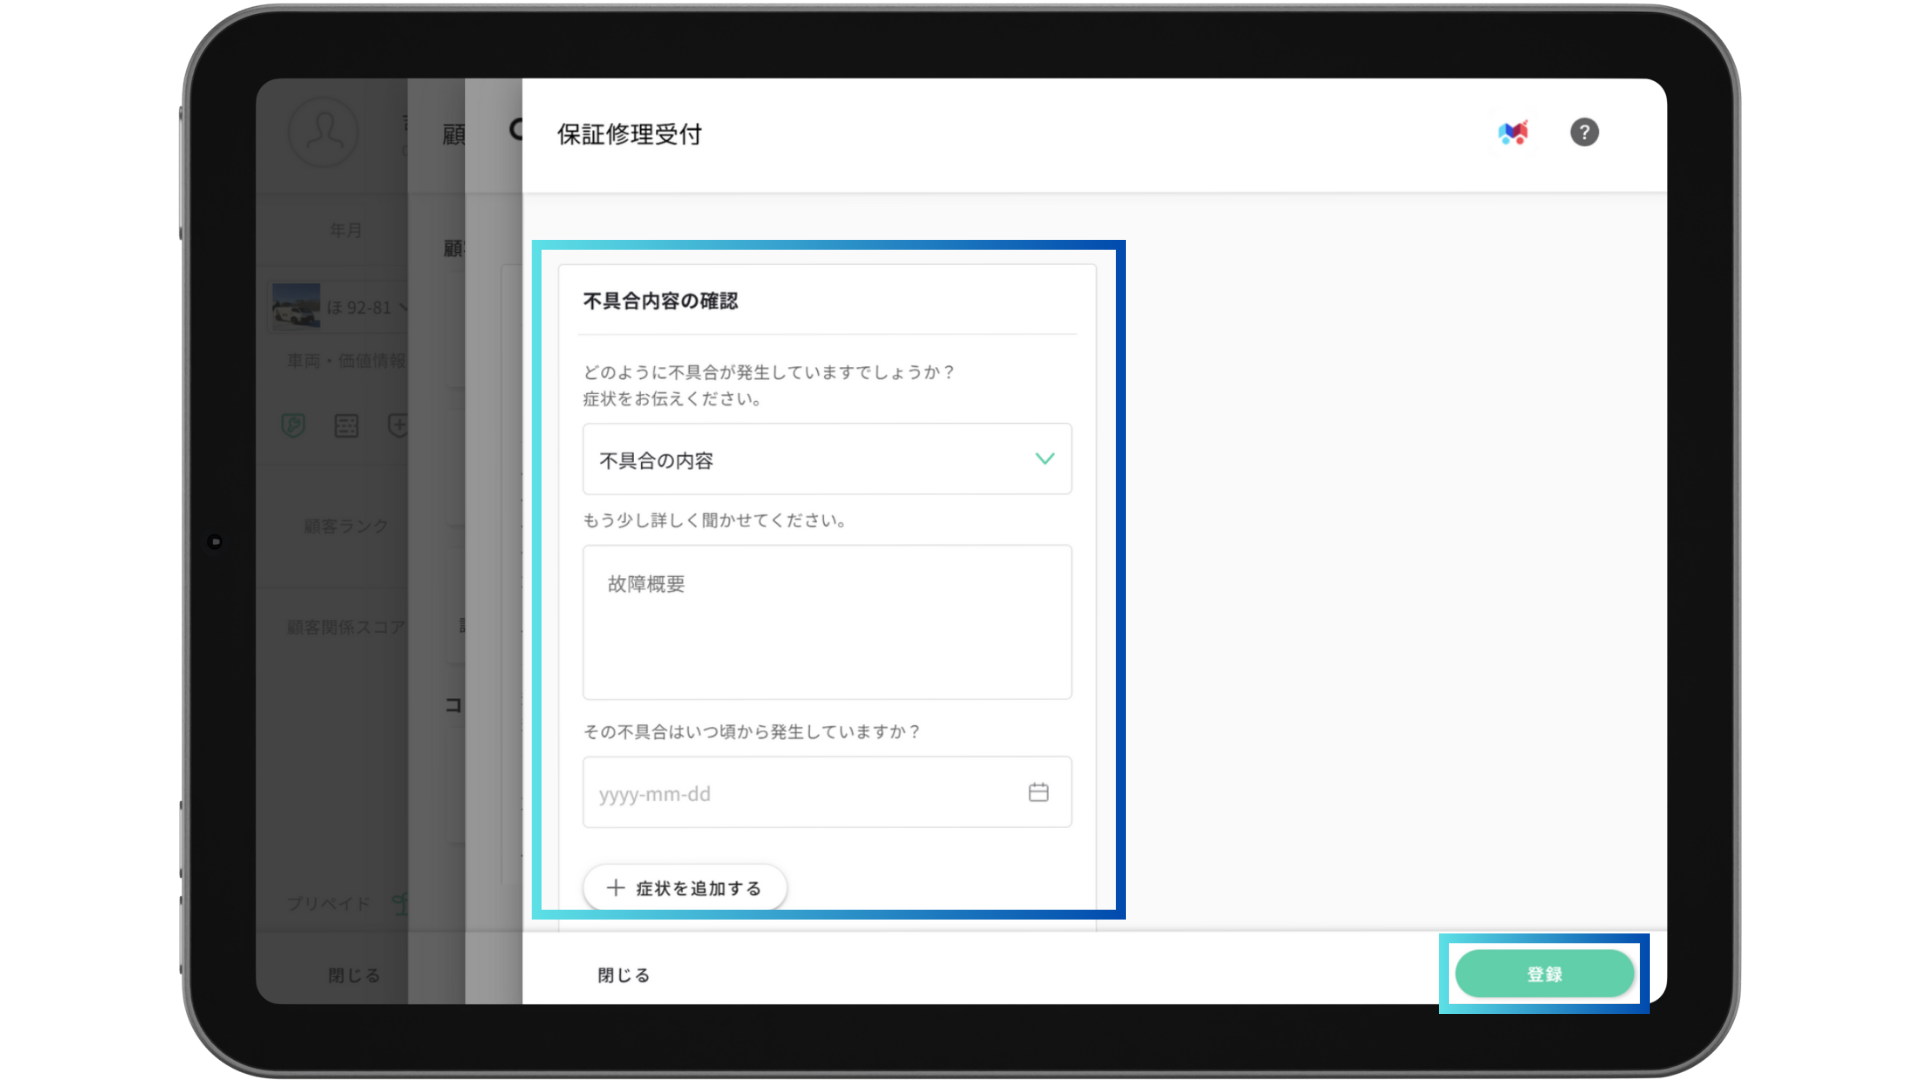The height and width of the screenshot is (1080, 1920).
Task: Click 閉じる in the dialog footer
Action: pos(624,975)
